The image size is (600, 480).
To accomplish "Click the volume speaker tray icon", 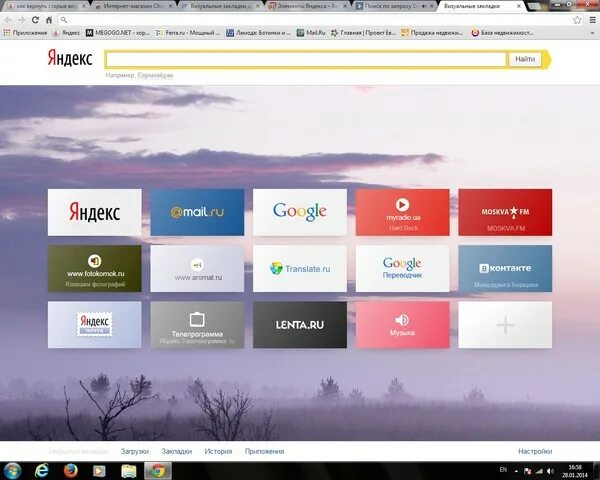I will pos(550,471).
